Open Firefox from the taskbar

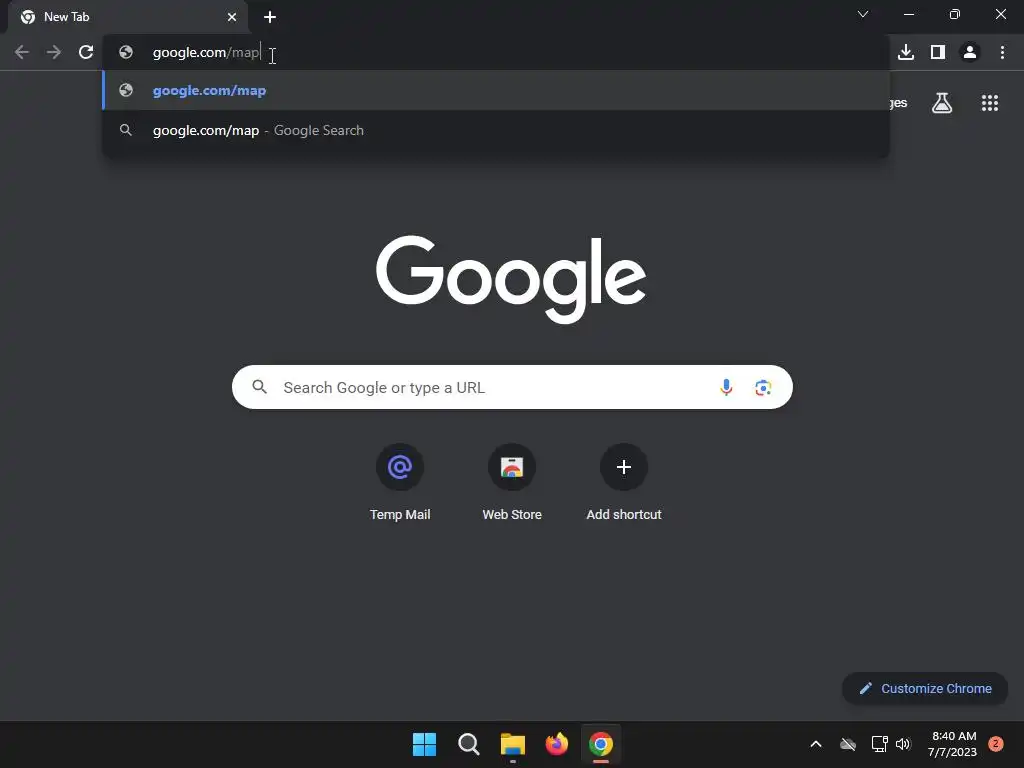pyautogui.click(x=556, y=744)
